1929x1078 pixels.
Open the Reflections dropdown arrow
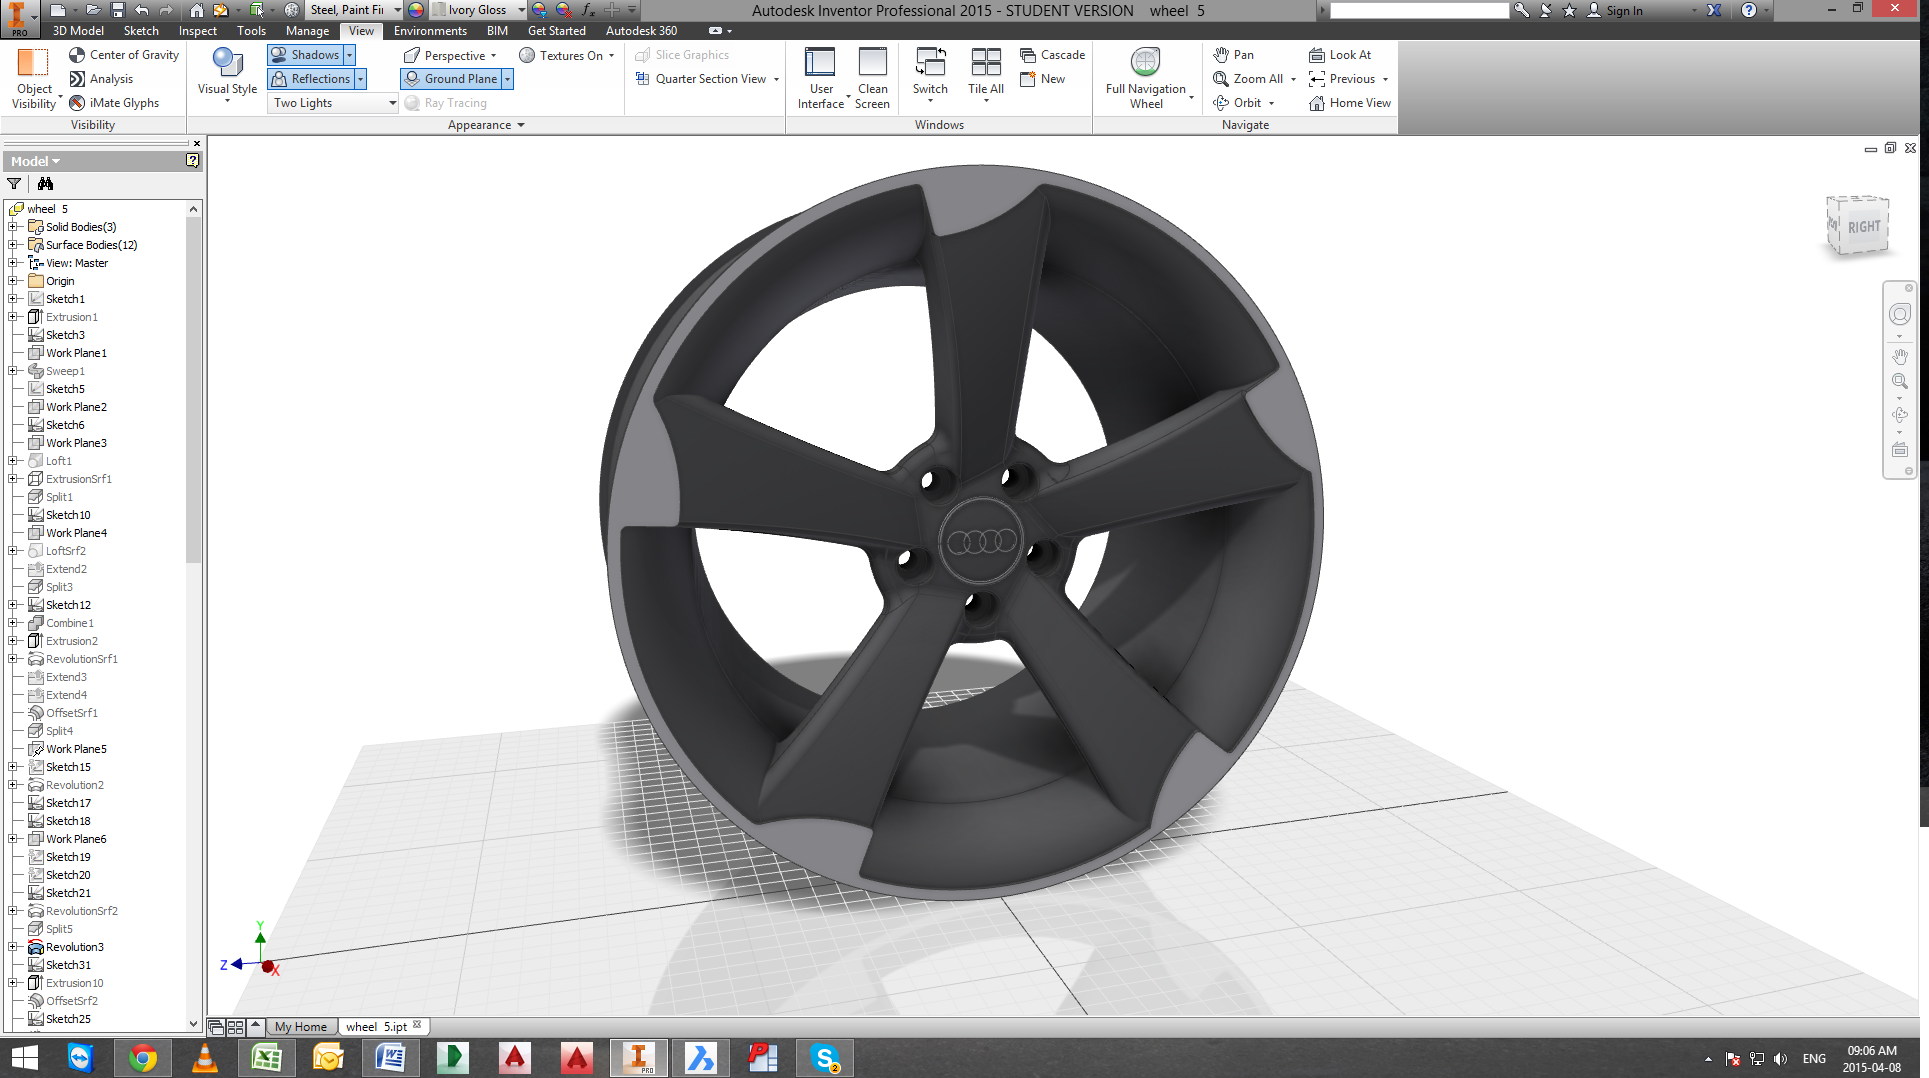(x=361, y=79)
